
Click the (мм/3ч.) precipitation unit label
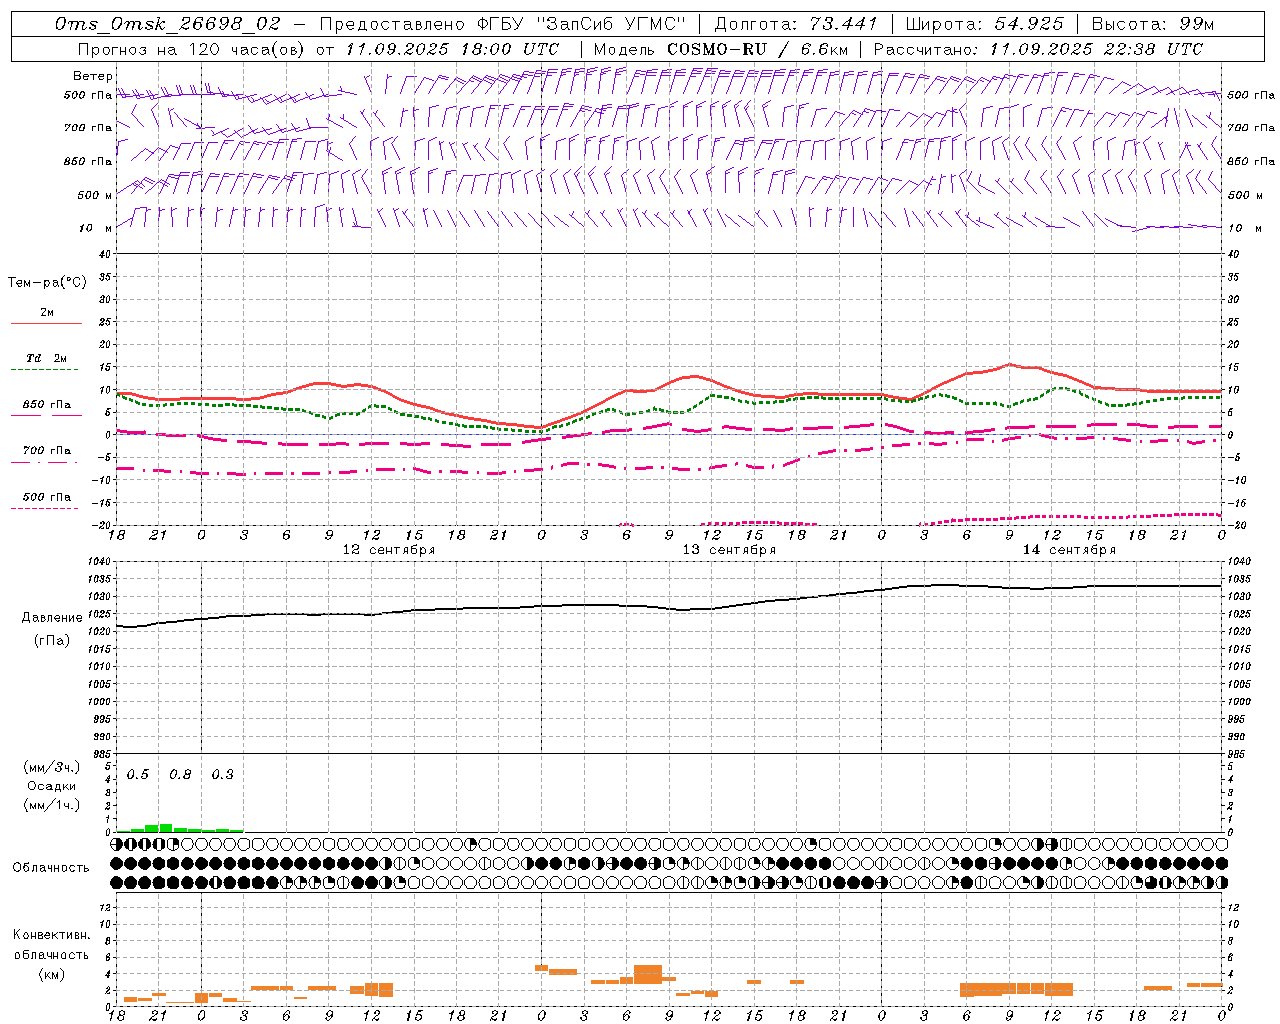[x=52, y=767]
